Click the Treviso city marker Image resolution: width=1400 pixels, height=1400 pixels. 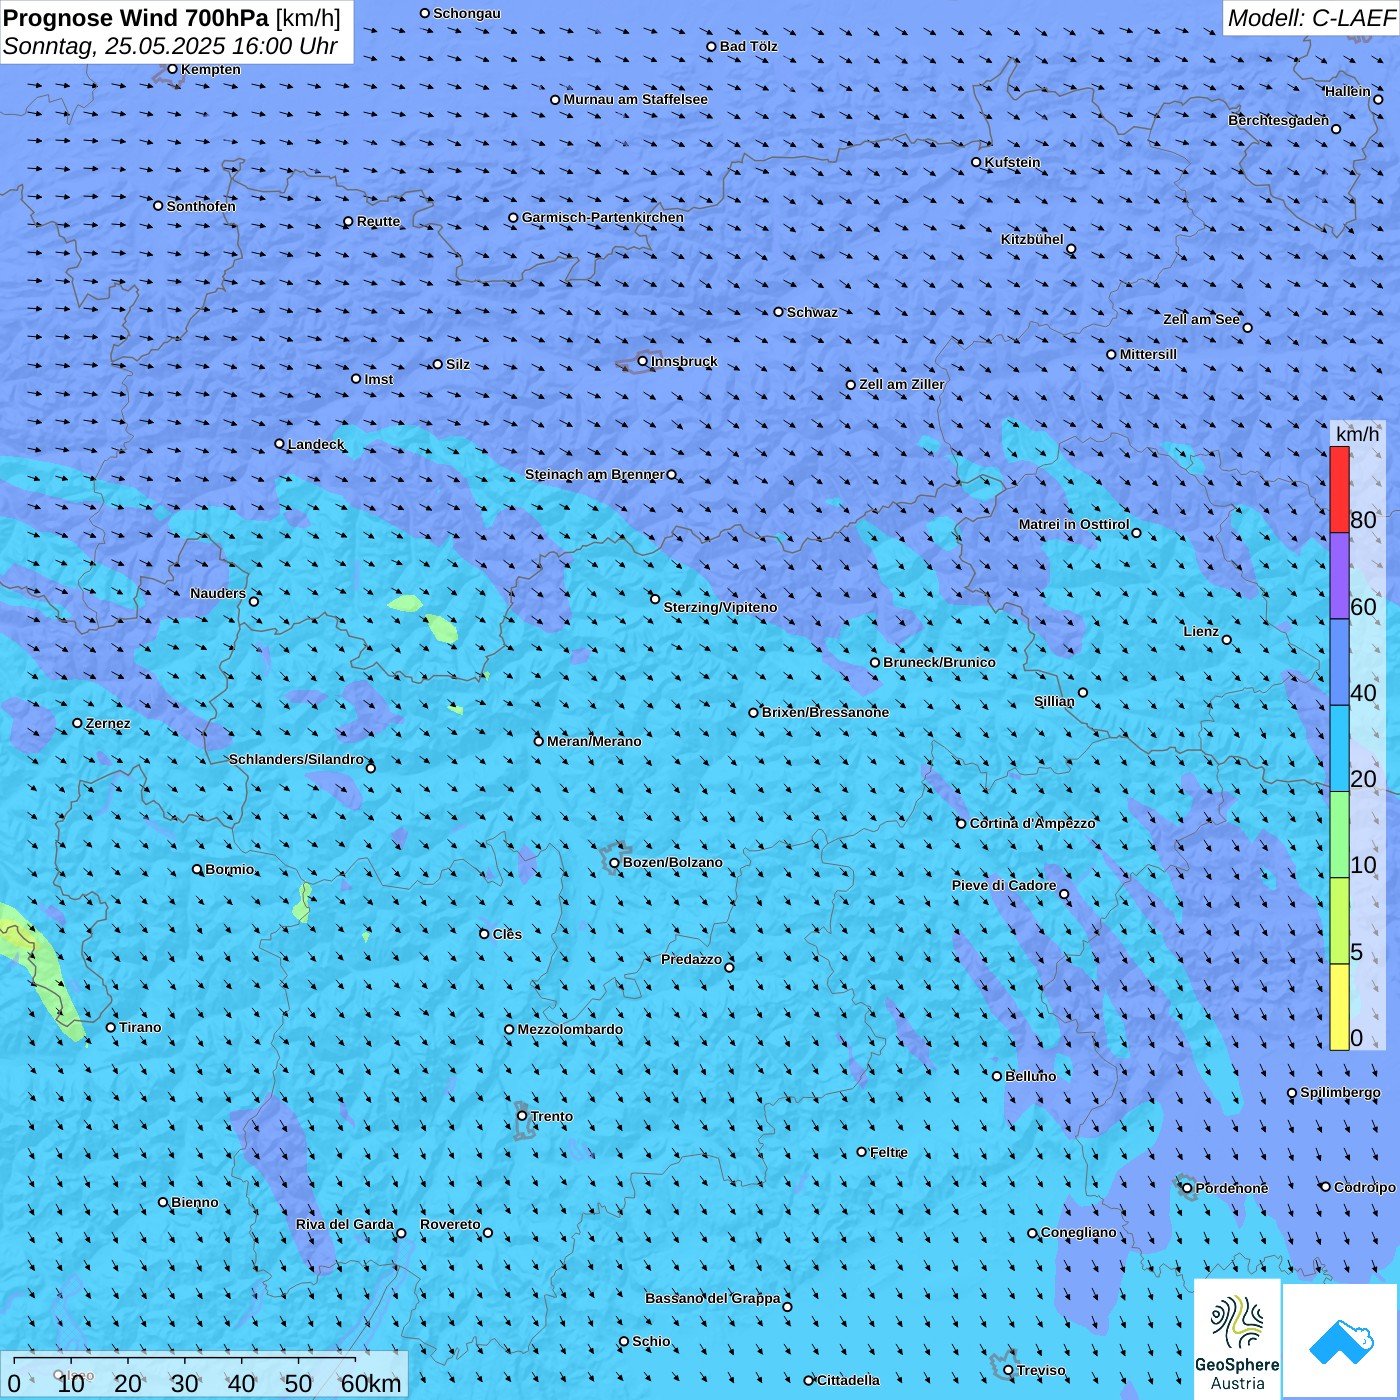tap(1008, 1370)
